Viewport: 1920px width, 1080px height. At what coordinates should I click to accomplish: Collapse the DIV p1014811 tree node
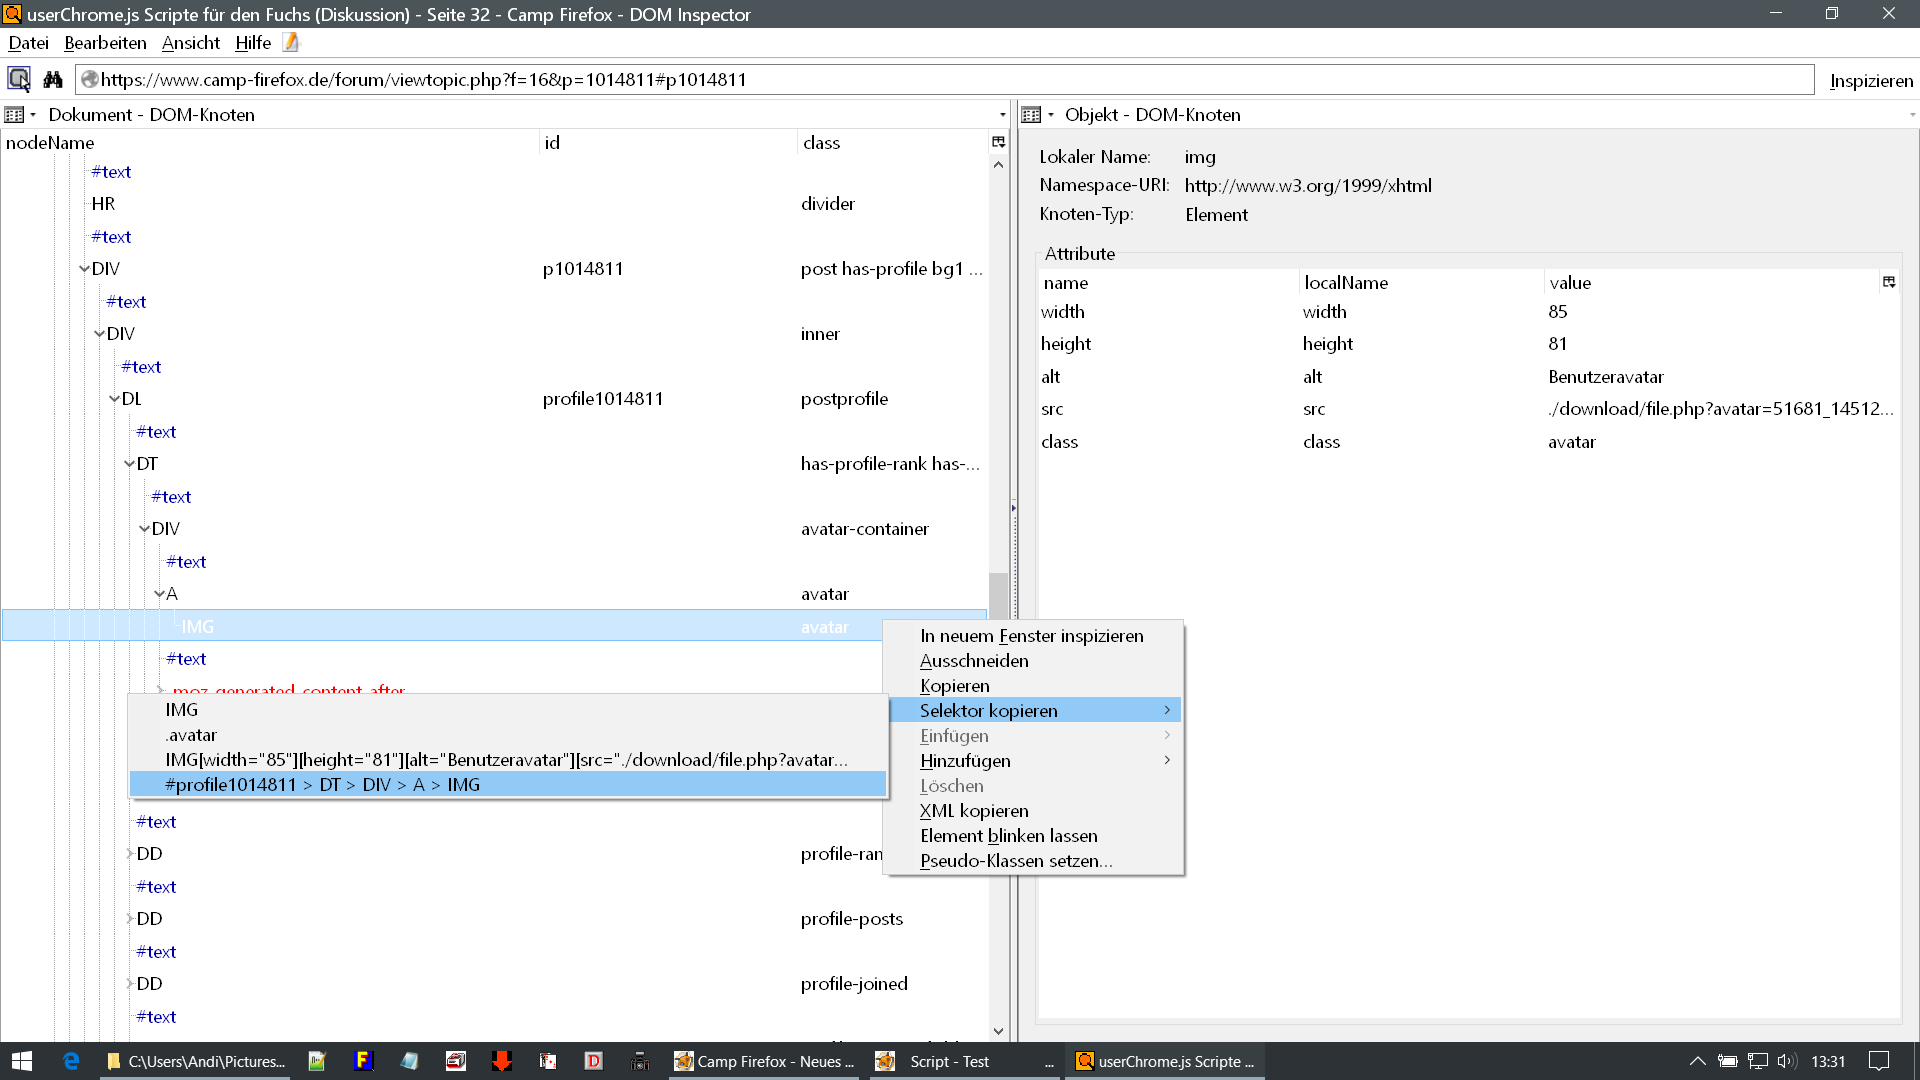click(84, 269)
